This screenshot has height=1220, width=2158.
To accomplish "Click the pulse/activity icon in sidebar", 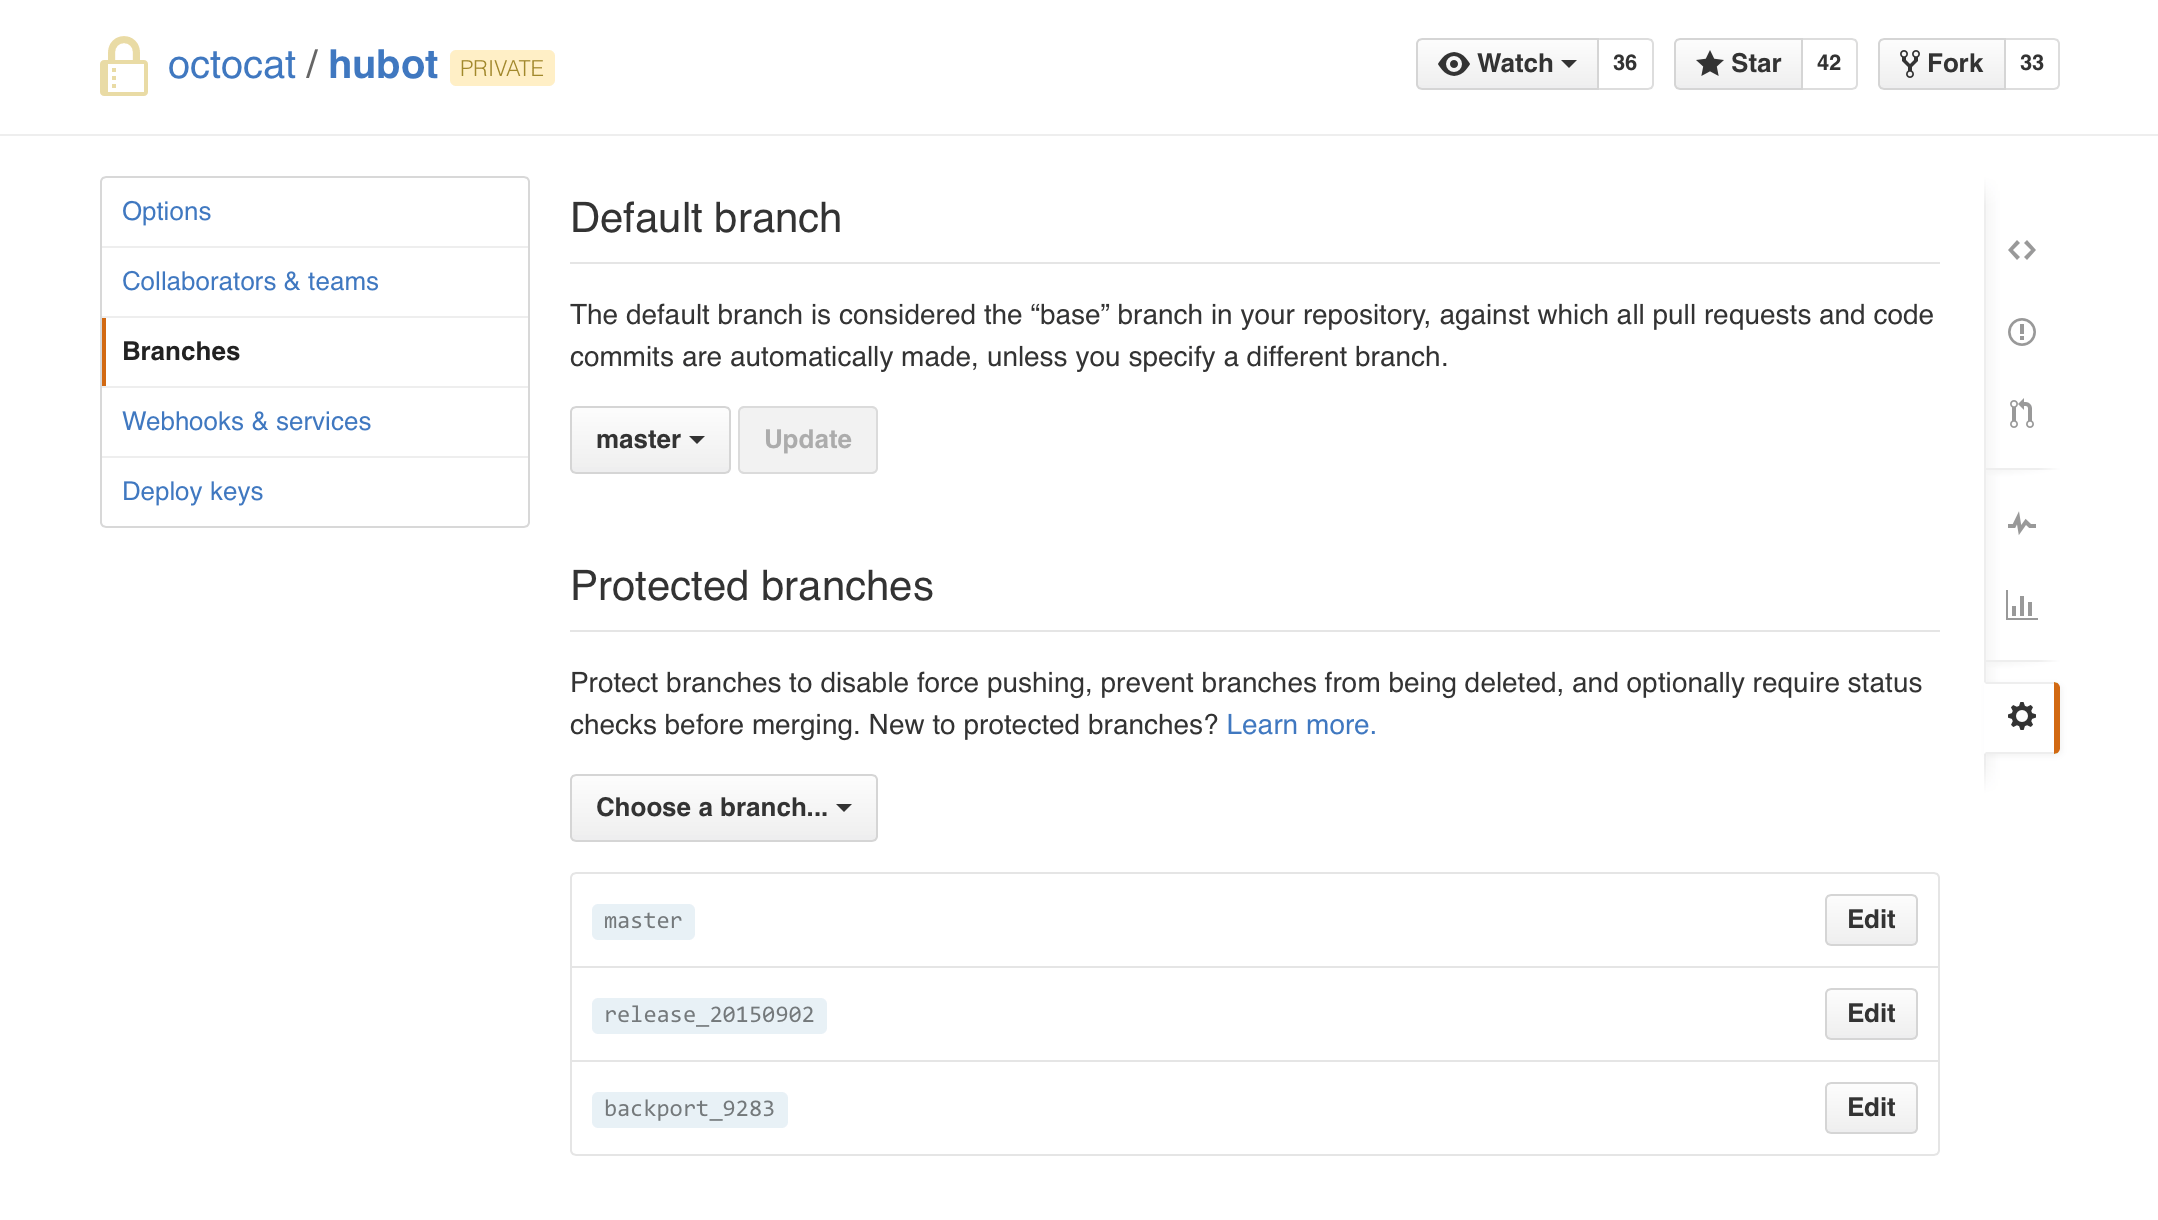I will (2020, 523).
